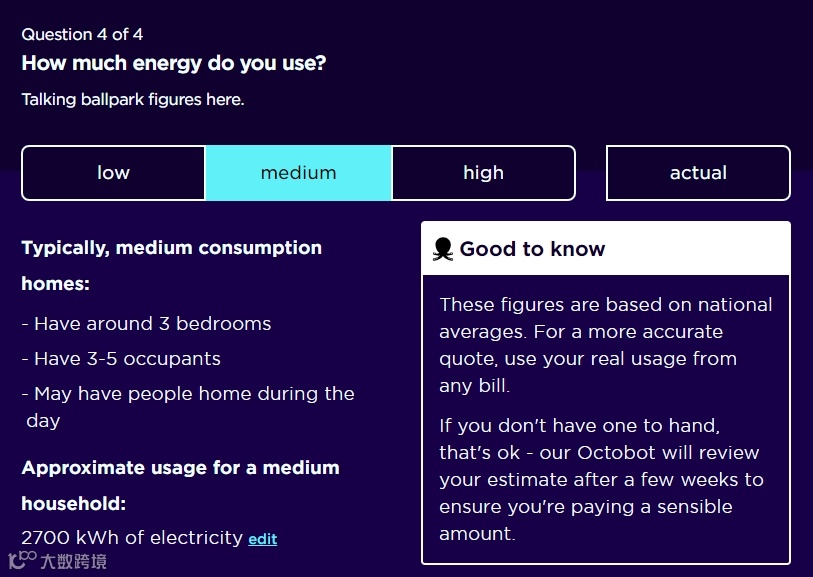Click the "Approximate usage for a medium household" heading
Screen dimensions: 813x577
point(180,485)
